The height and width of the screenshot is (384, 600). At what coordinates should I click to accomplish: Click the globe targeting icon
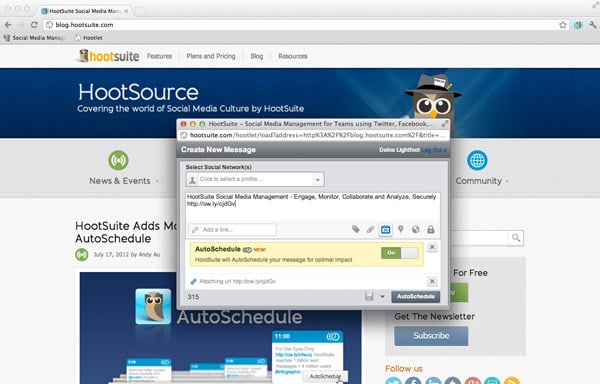click(x=416, y=229)
